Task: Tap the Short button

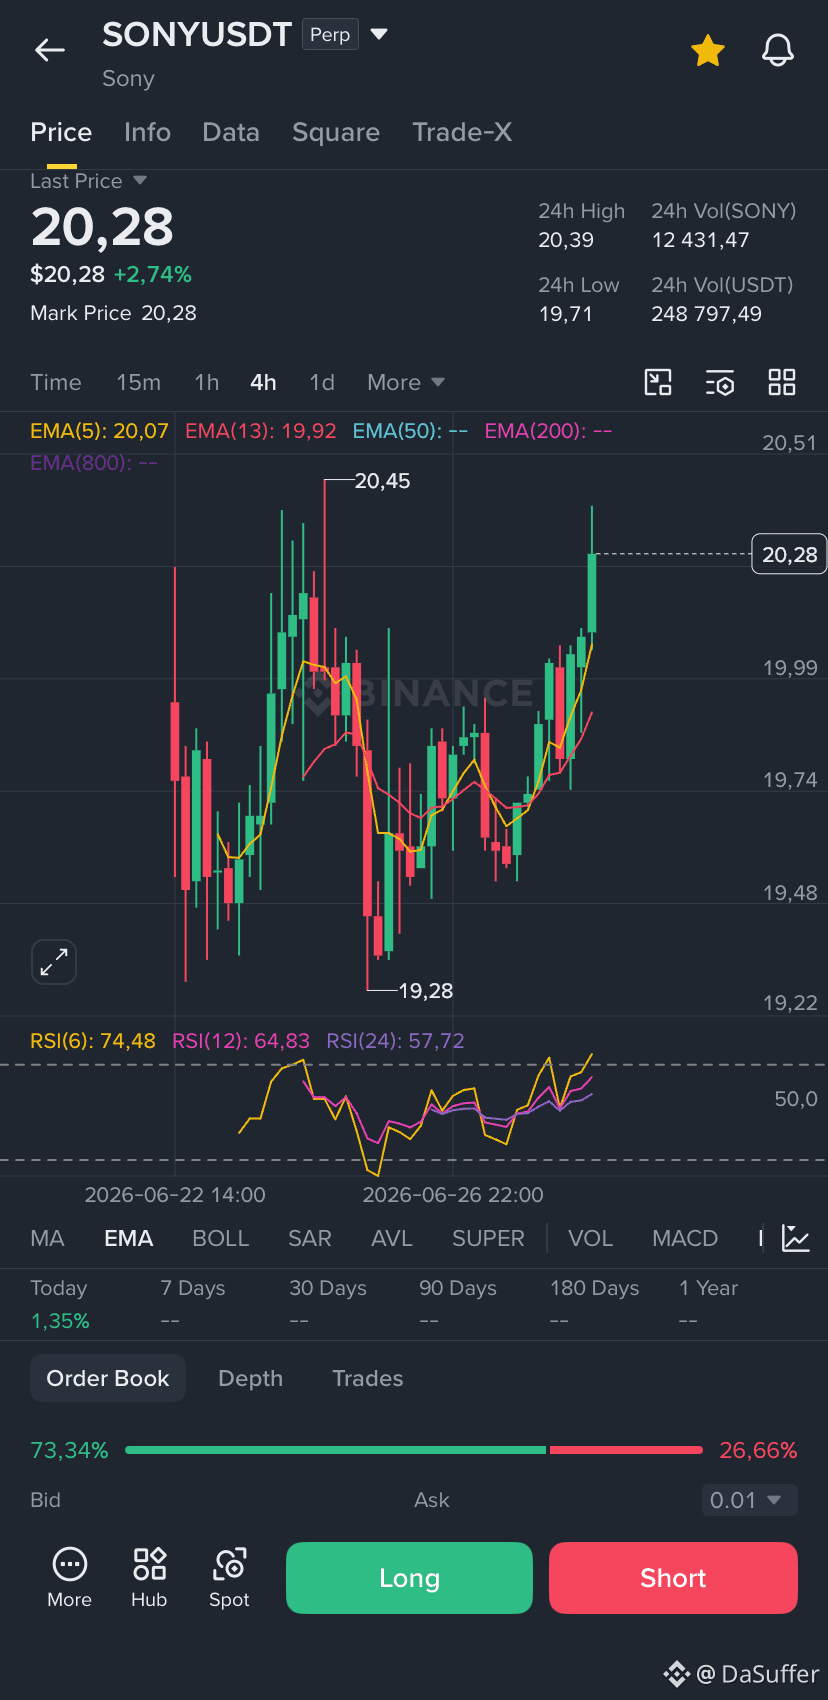Action: point(673,1578)
